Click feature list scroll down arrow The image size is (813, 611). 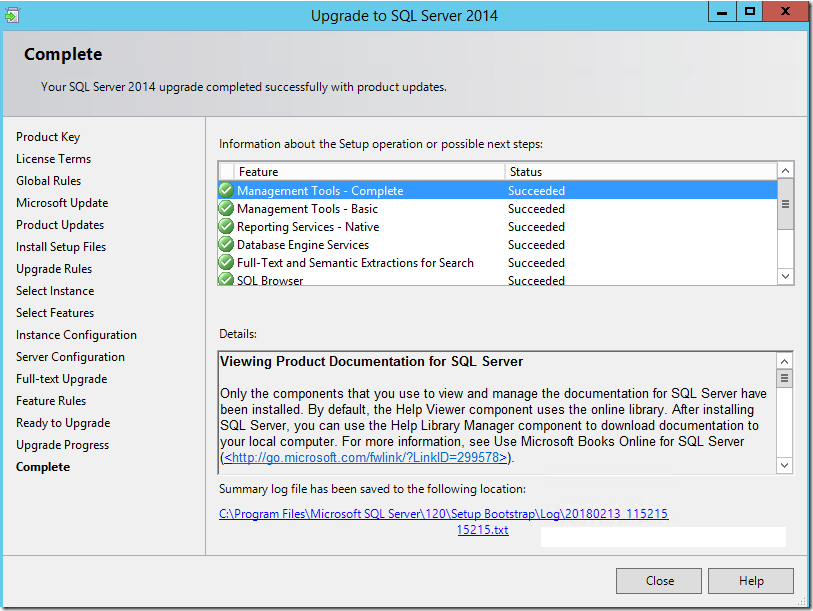click(x=786, y=276)
